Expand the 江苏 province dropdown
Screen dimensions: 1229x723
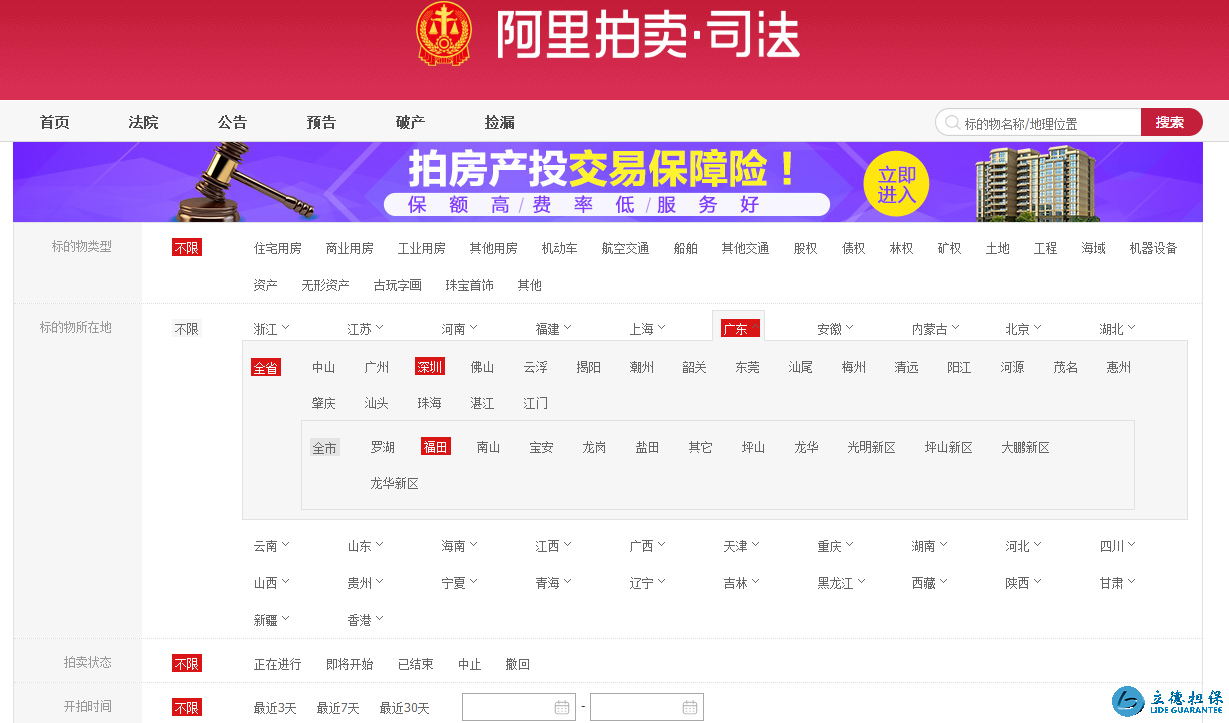coord(365,329)
